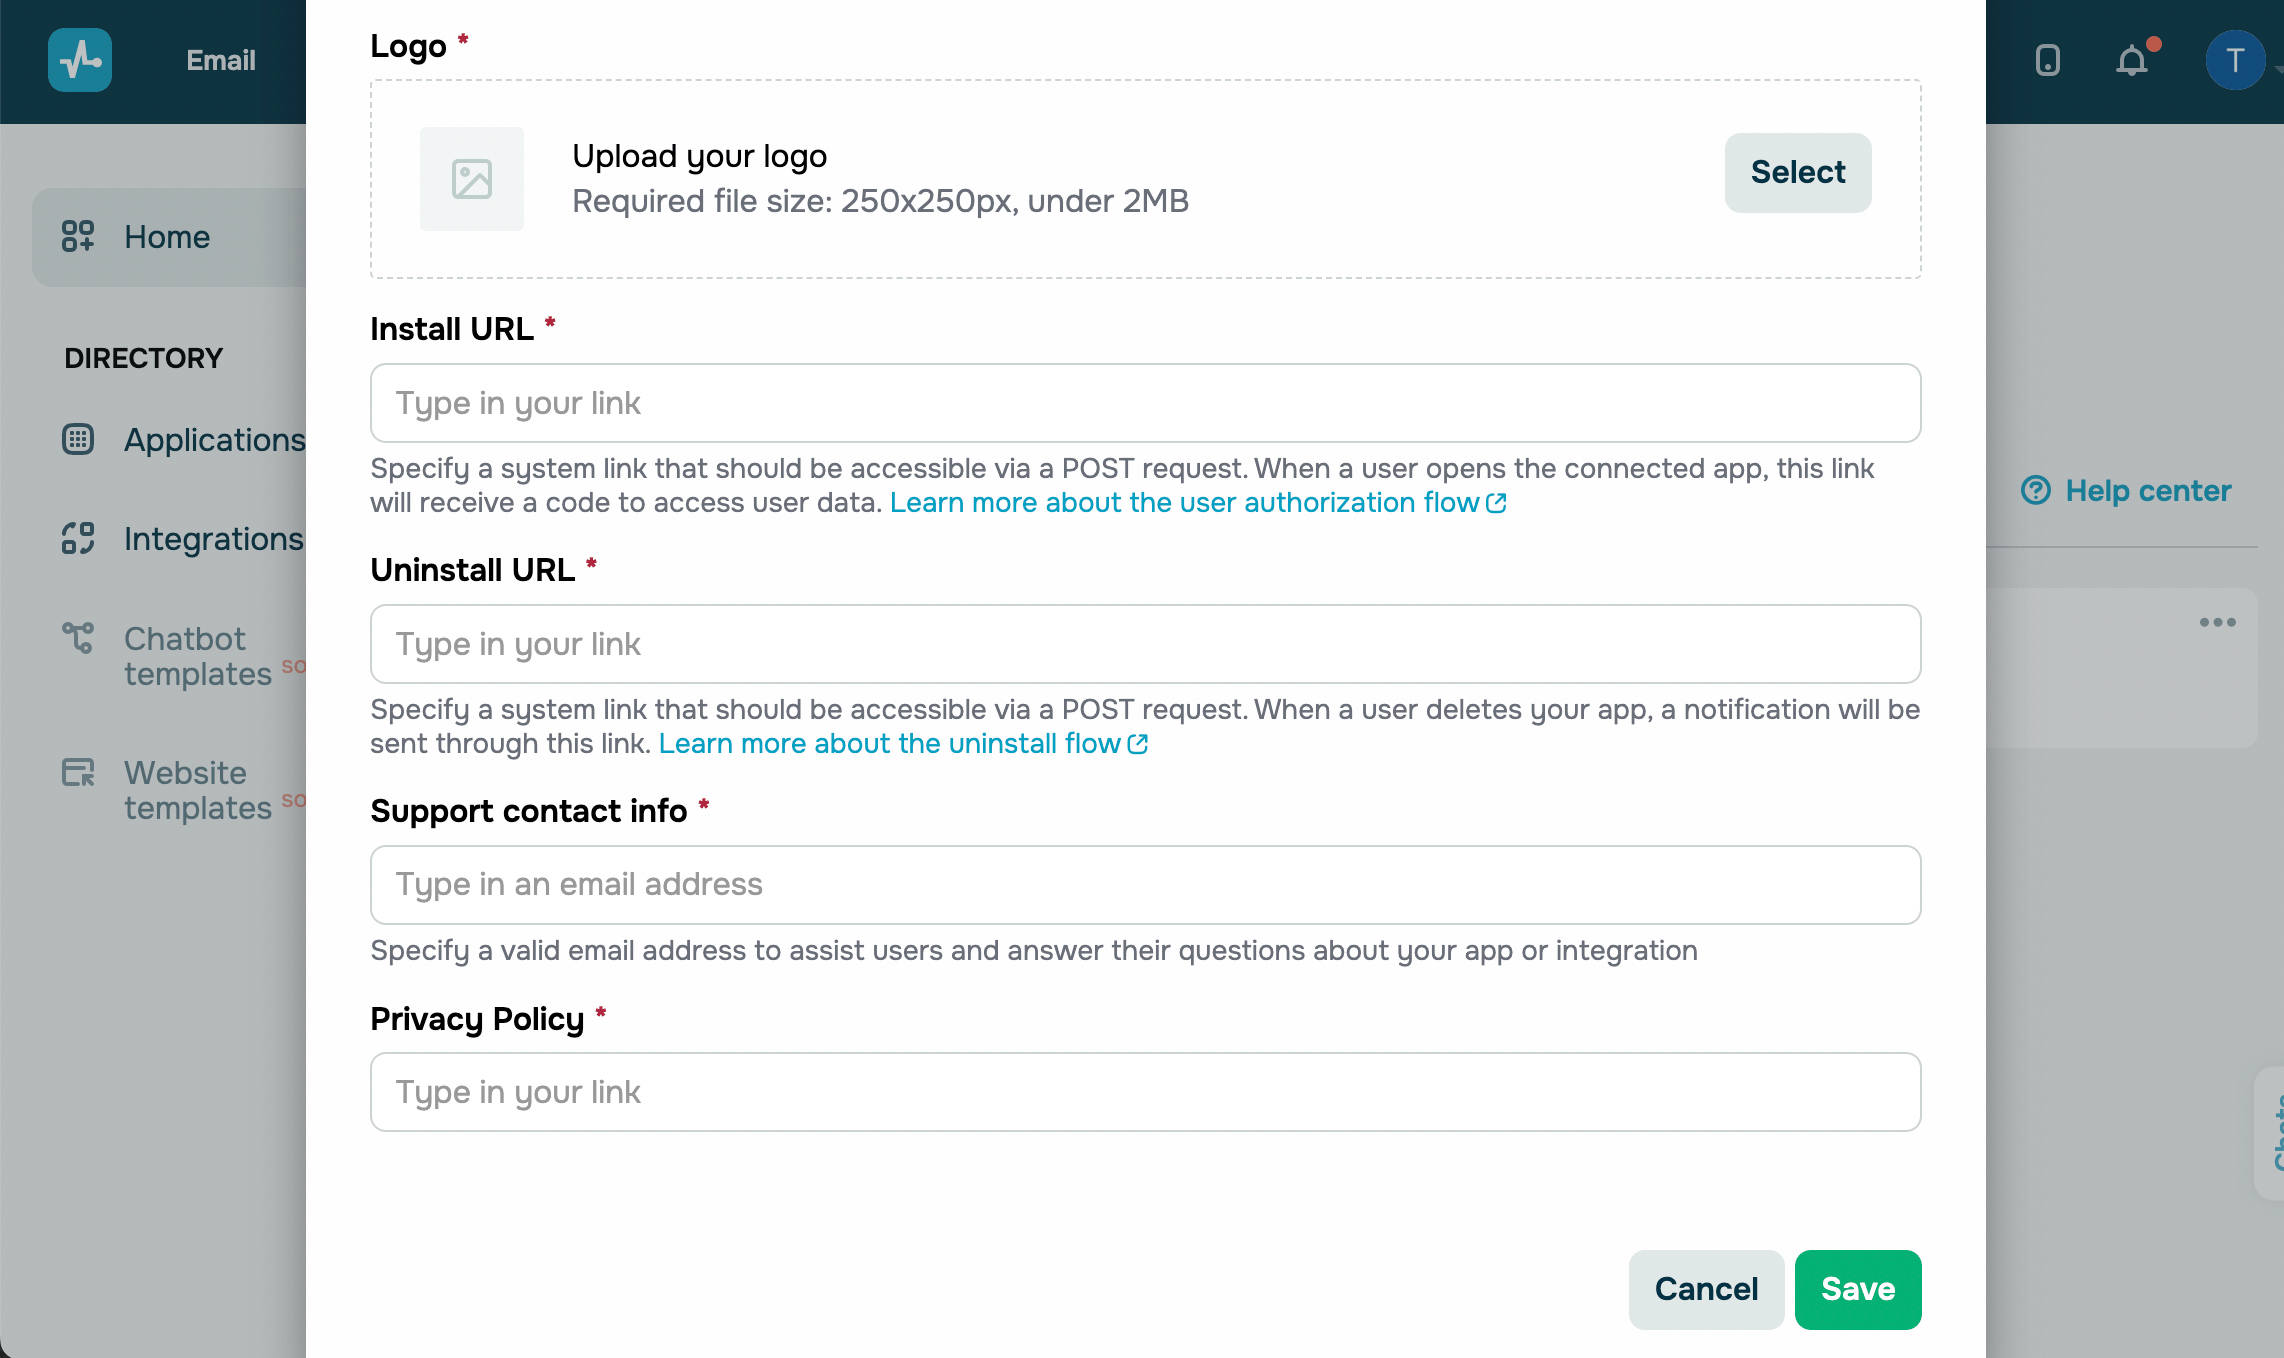Viewport: 2284px width, 1358px height.
Task: Open the Email menu in header
Action: [x=221, y=61]
